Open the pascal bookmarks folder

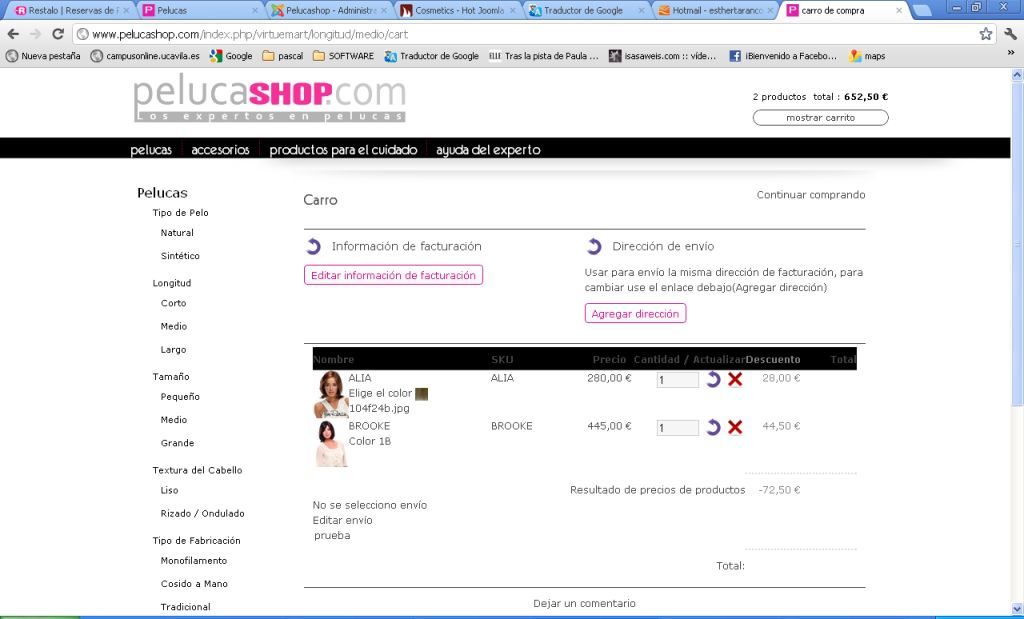[x=283, y=56]
